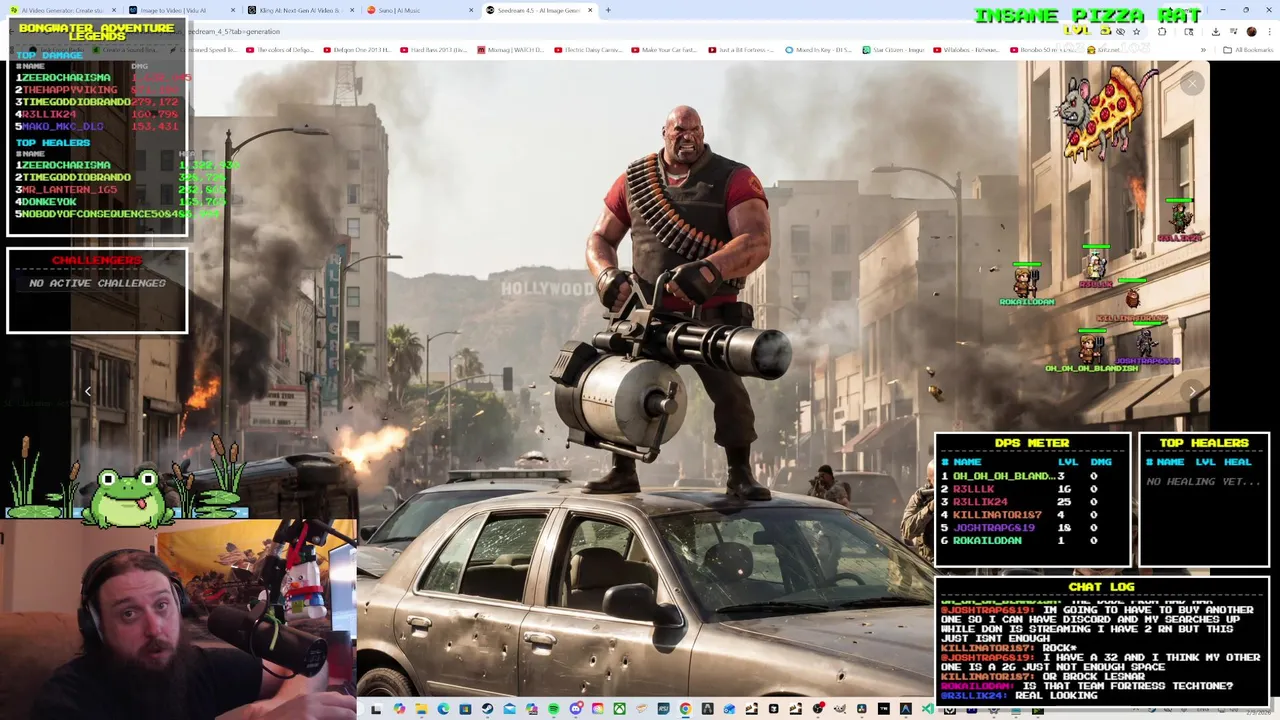This screenshot has width=1280, height=720.
Task: Open a new browser tab
Action: [608, 10]
